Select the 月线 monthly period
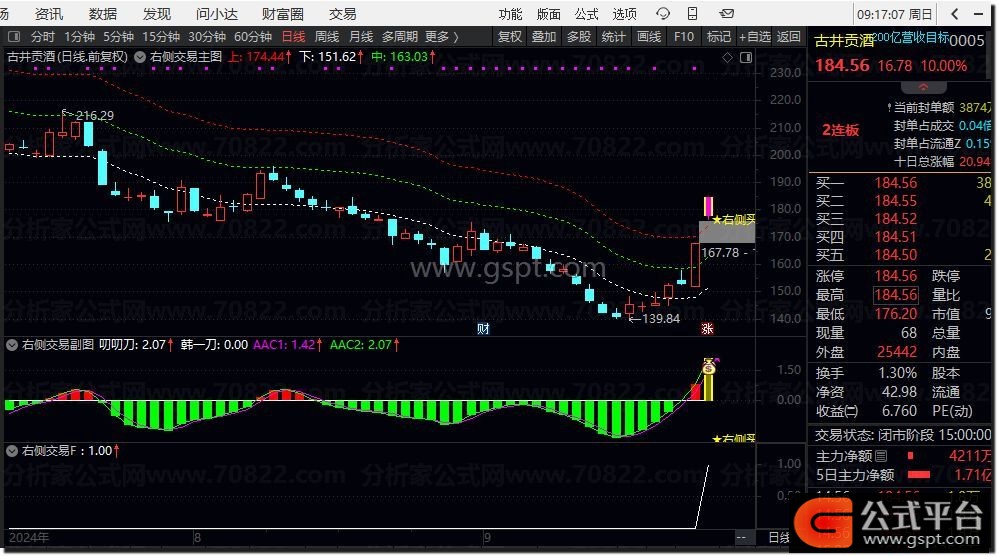 click(361, 37)
